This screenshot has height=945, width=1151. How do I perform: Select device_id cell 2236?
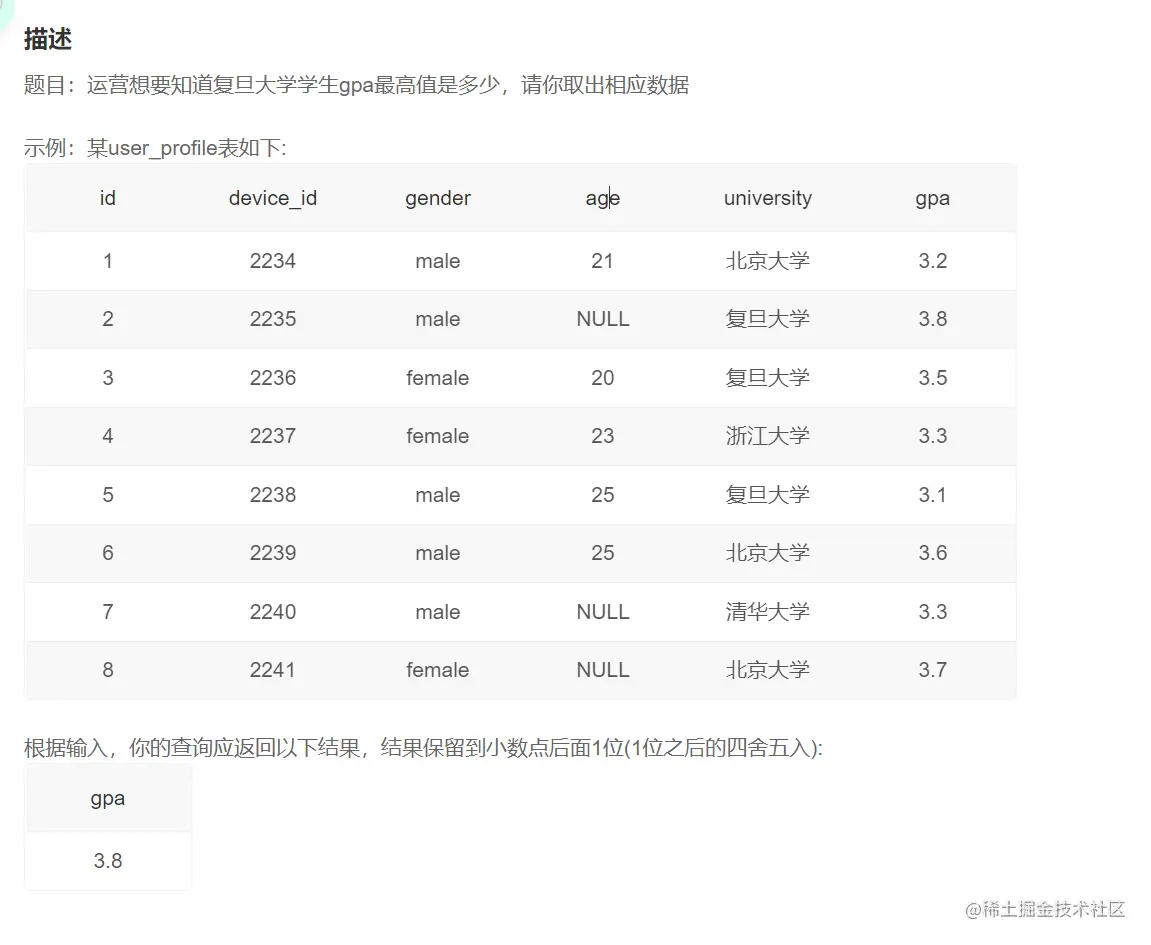[x=273, y=378]
